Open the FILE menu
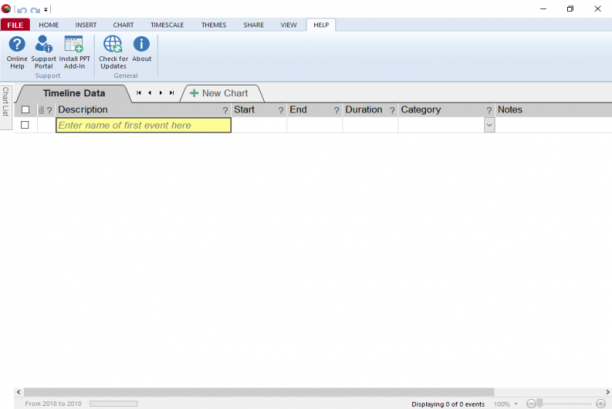 pyautogui.click(x=15, y=25)
